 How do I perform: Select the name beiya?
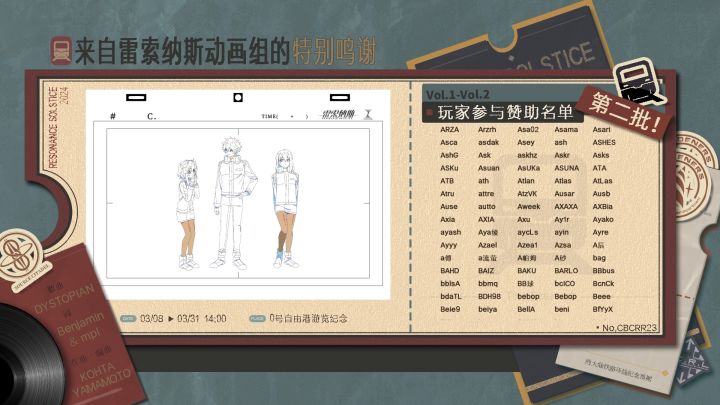pyautogui.click(x=487, y=309)
